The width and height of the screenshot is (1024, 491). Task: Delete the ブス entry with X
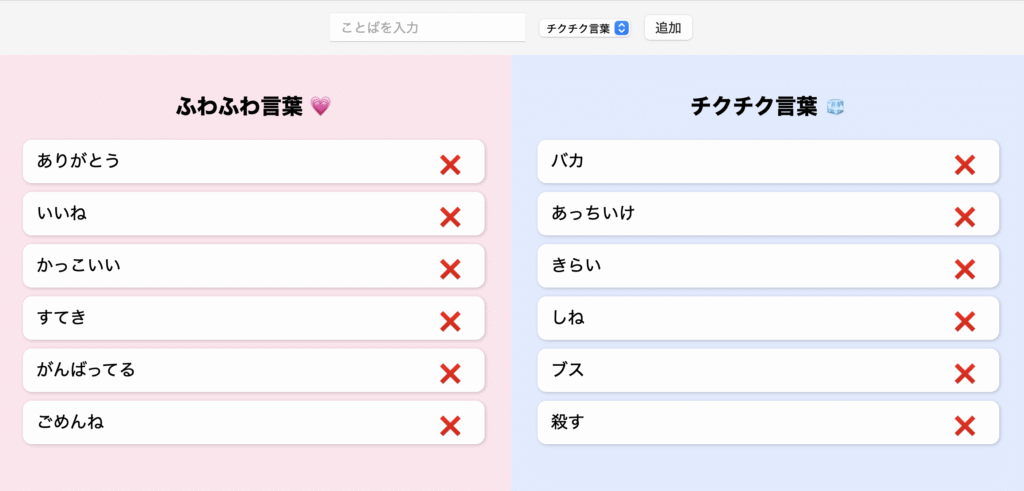pos(964,373)
